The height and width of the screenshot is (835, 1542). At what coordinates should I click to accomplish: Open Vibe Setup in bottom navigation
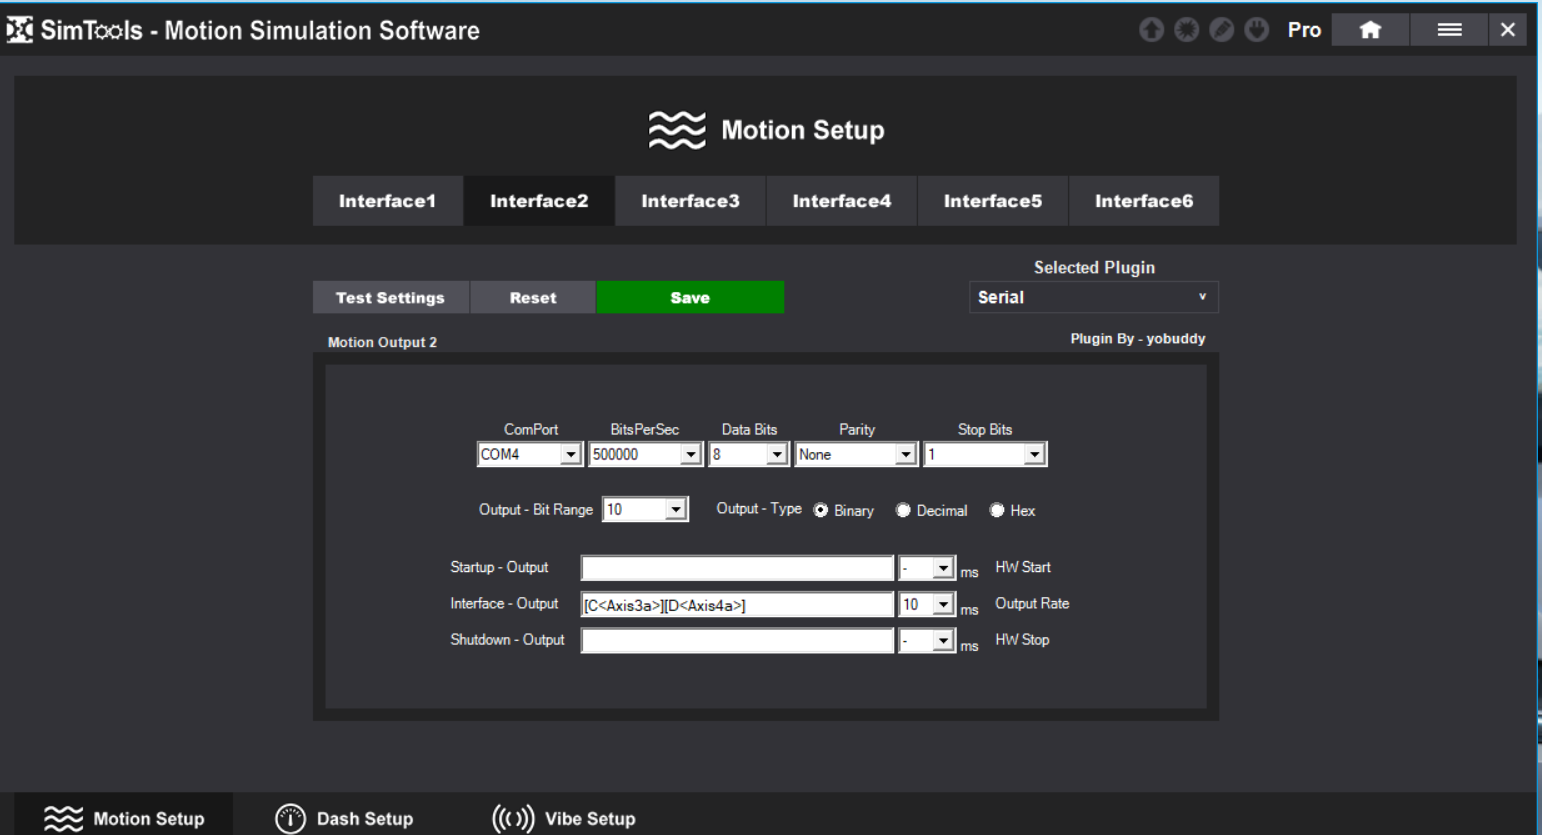(564, 818)
